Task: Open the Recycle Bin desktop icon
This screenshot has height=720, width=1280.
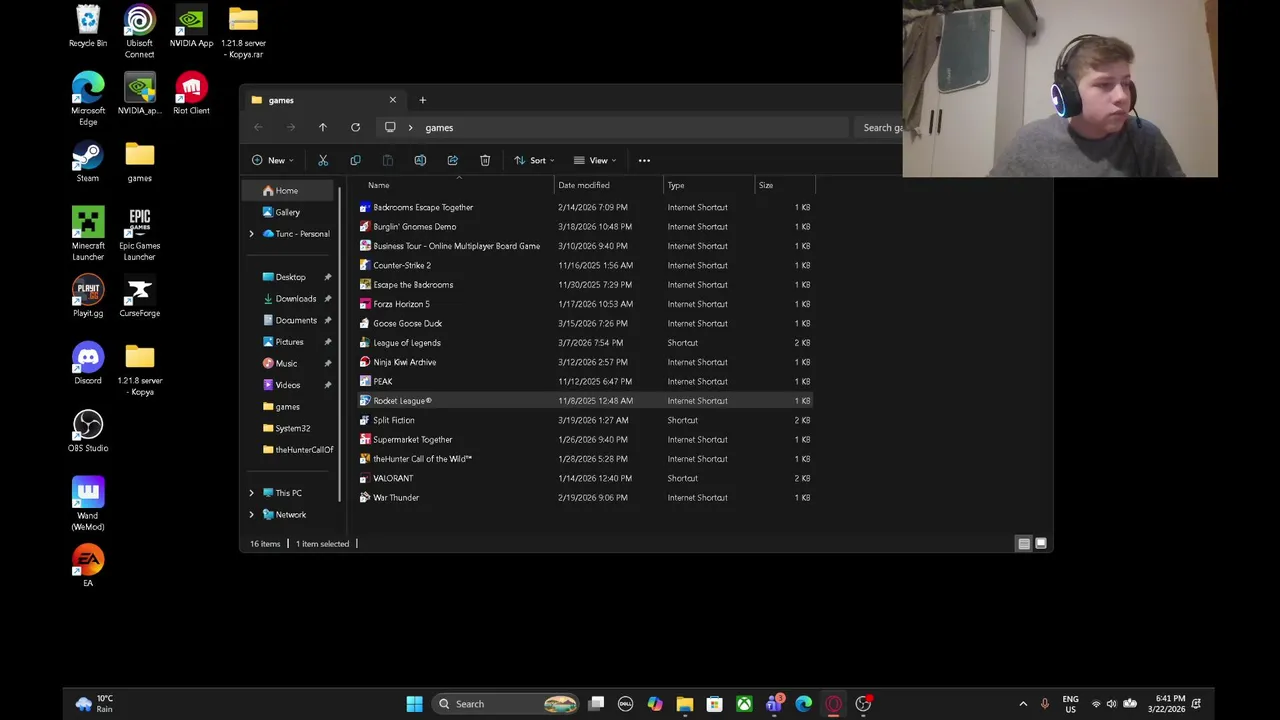Action: click(88, 27)
